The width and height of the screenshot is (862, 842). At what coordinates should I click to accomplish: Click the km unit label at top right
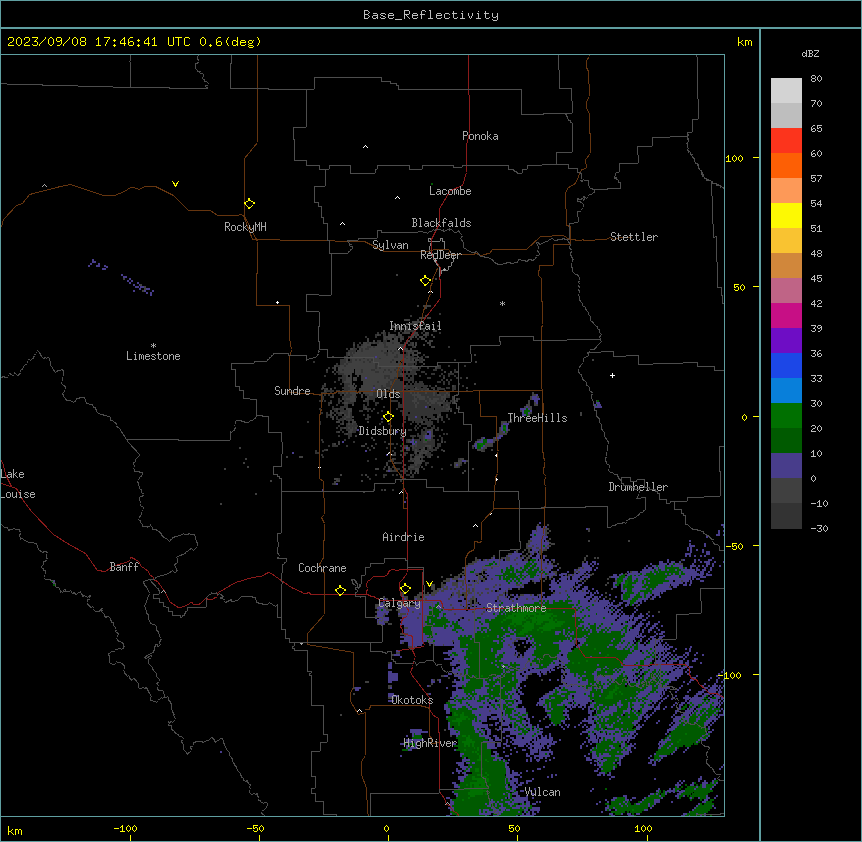tap(745, 42)
